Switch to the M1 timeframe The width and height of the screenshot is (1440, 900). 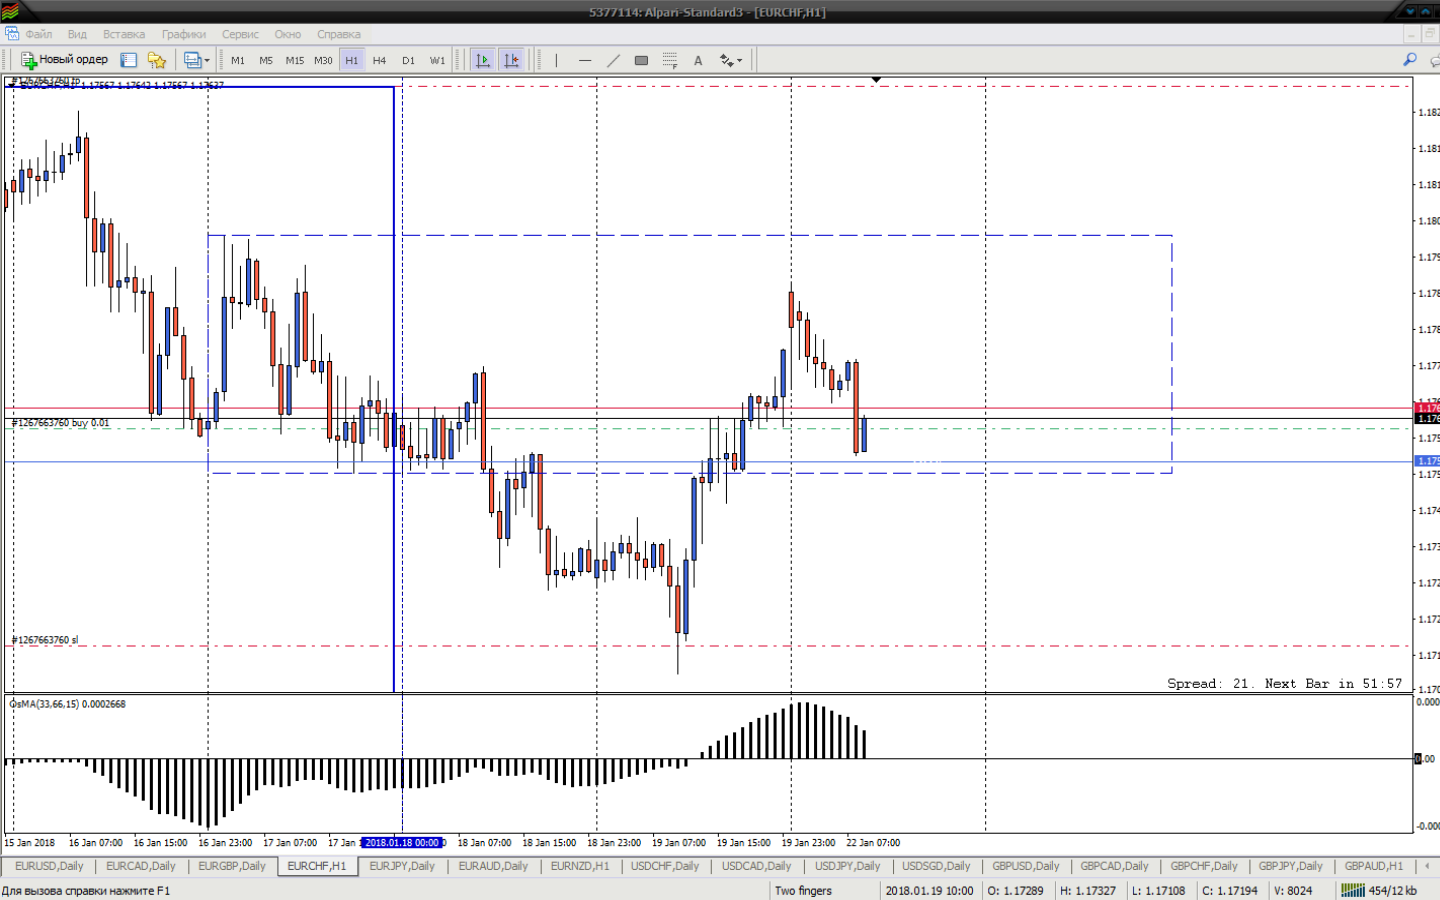click(238, 60)
